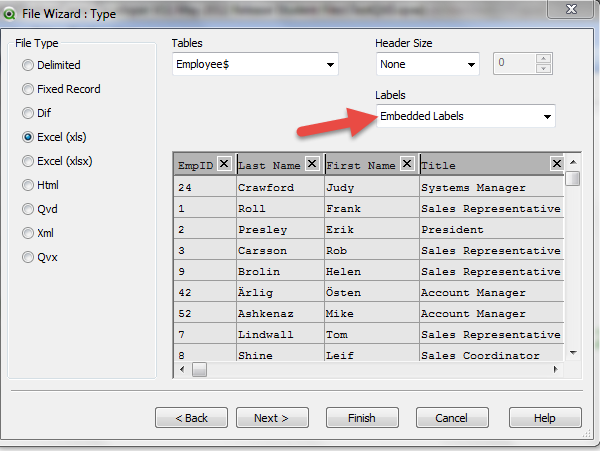Click the preview table's scroll down arrow

[x=573, y=353]
